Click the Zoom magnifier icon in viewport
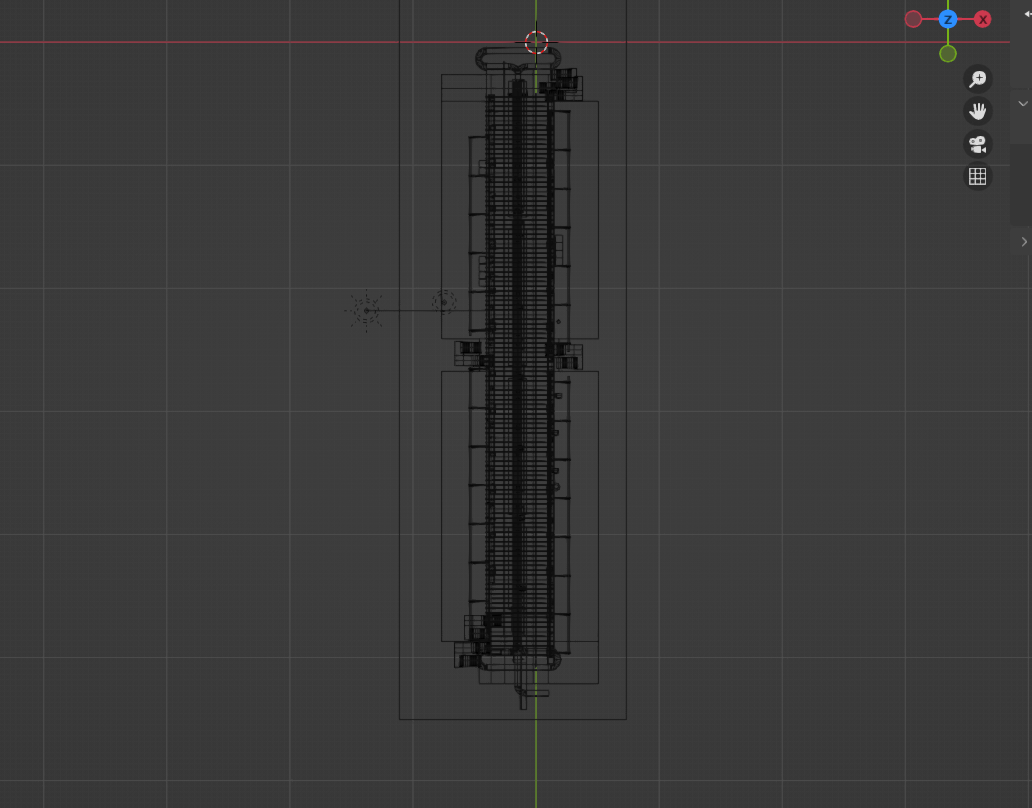The width and height of the screenshot is (1032, 808). (x=977, y=79)
